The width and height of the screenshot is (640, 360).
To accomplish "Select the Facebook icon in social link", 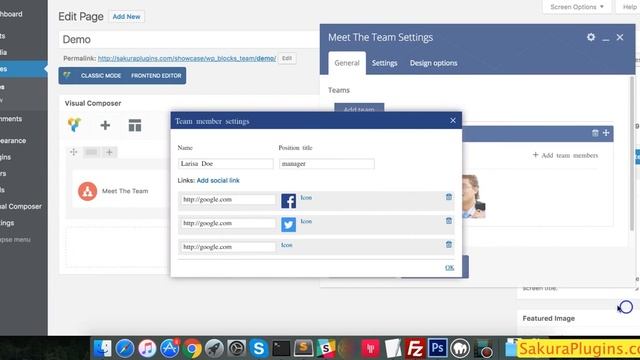I will click(289, 201).
